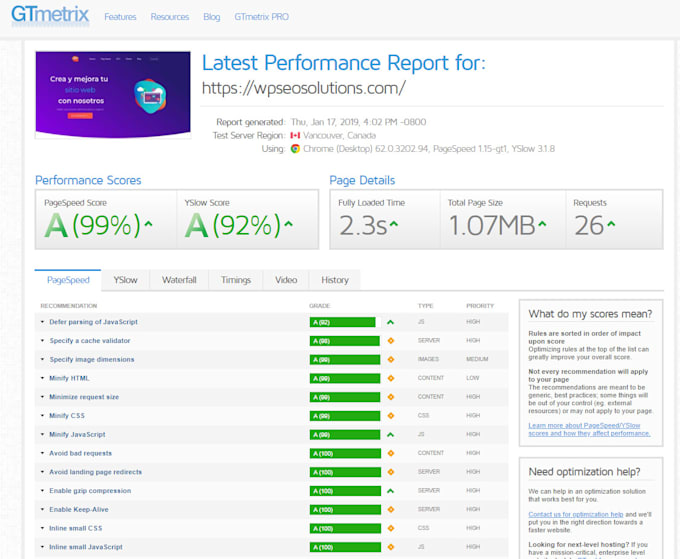Image resolution: width=680 pixels, height=559 pixels.
Task: Click green arrow for Minify JavaScript
Action: coord(390,435)
